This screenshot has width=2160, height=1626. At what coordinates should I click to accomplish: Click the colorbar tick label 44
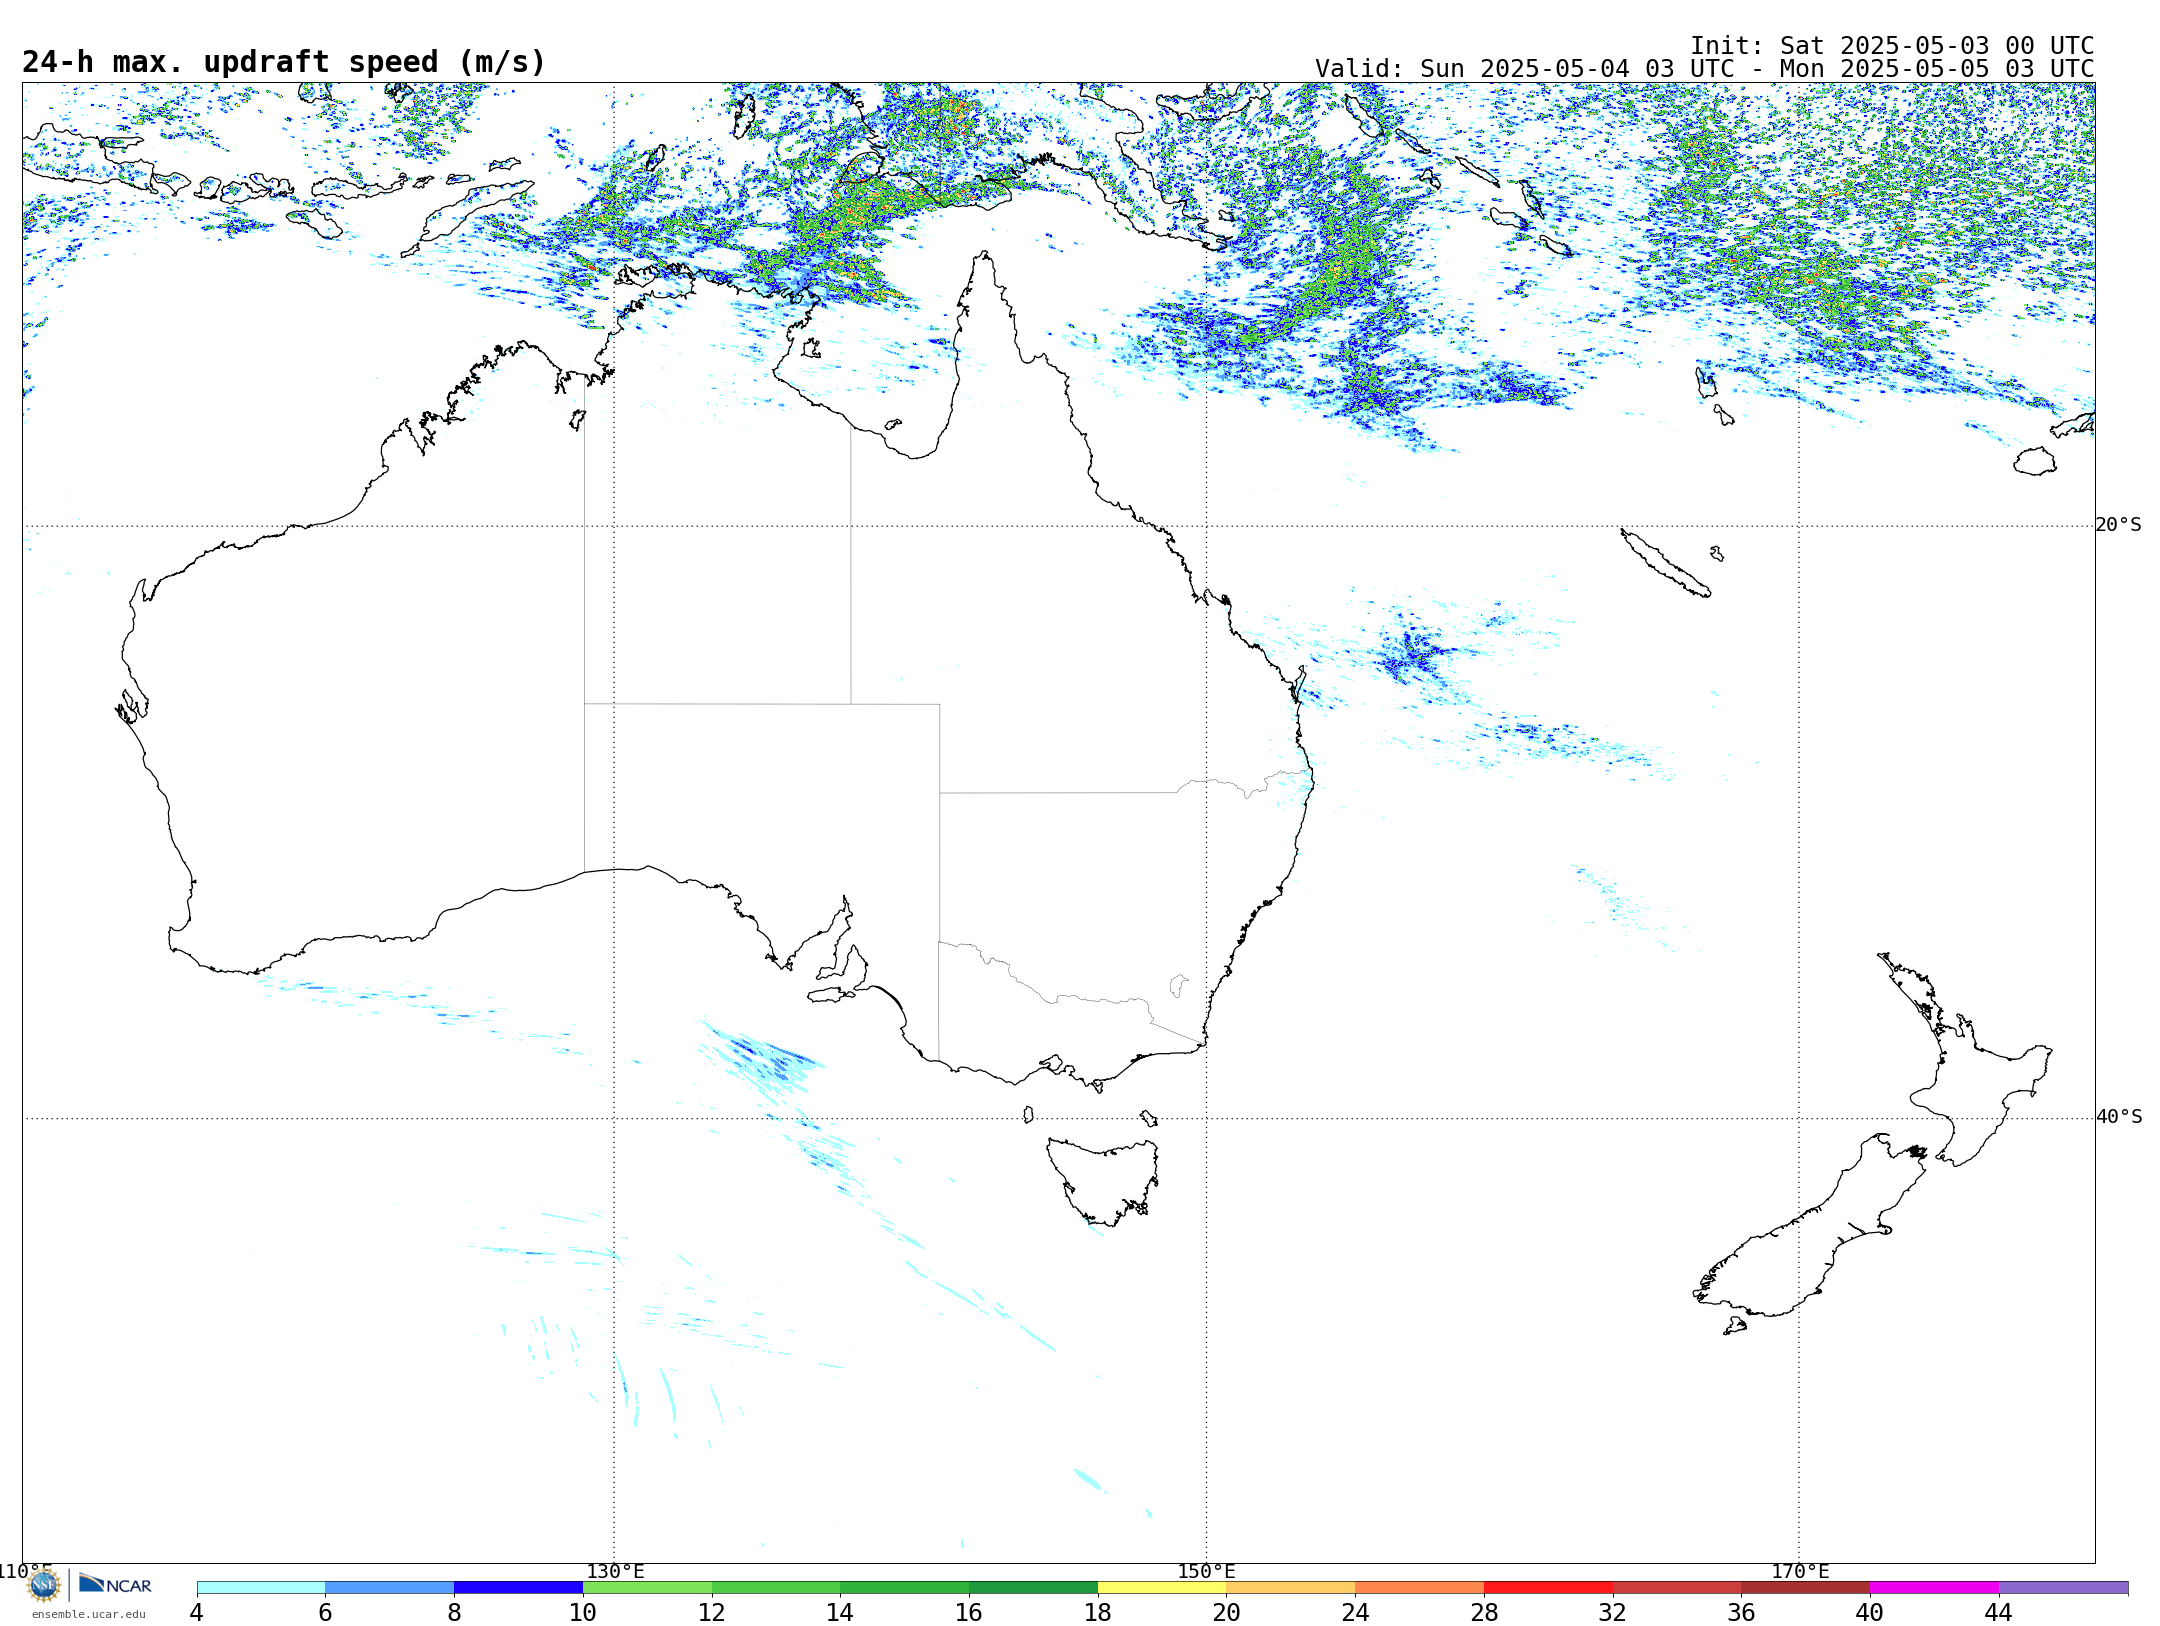1999,1613
